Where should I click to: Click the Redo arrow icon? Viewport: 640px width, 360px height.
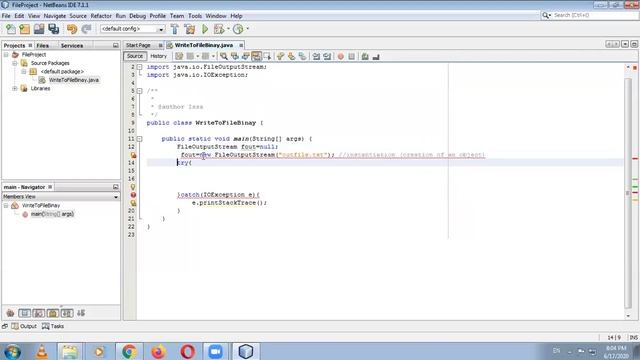click(86, 29)
